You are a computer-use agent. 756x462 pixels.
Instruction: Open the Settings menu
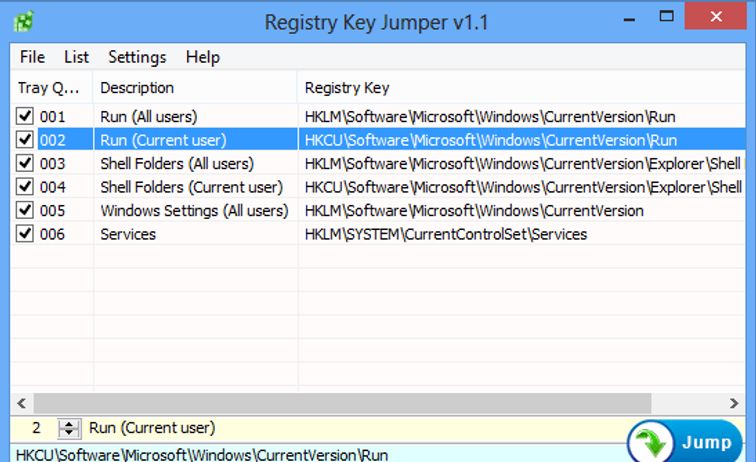[x=137, y=57]
